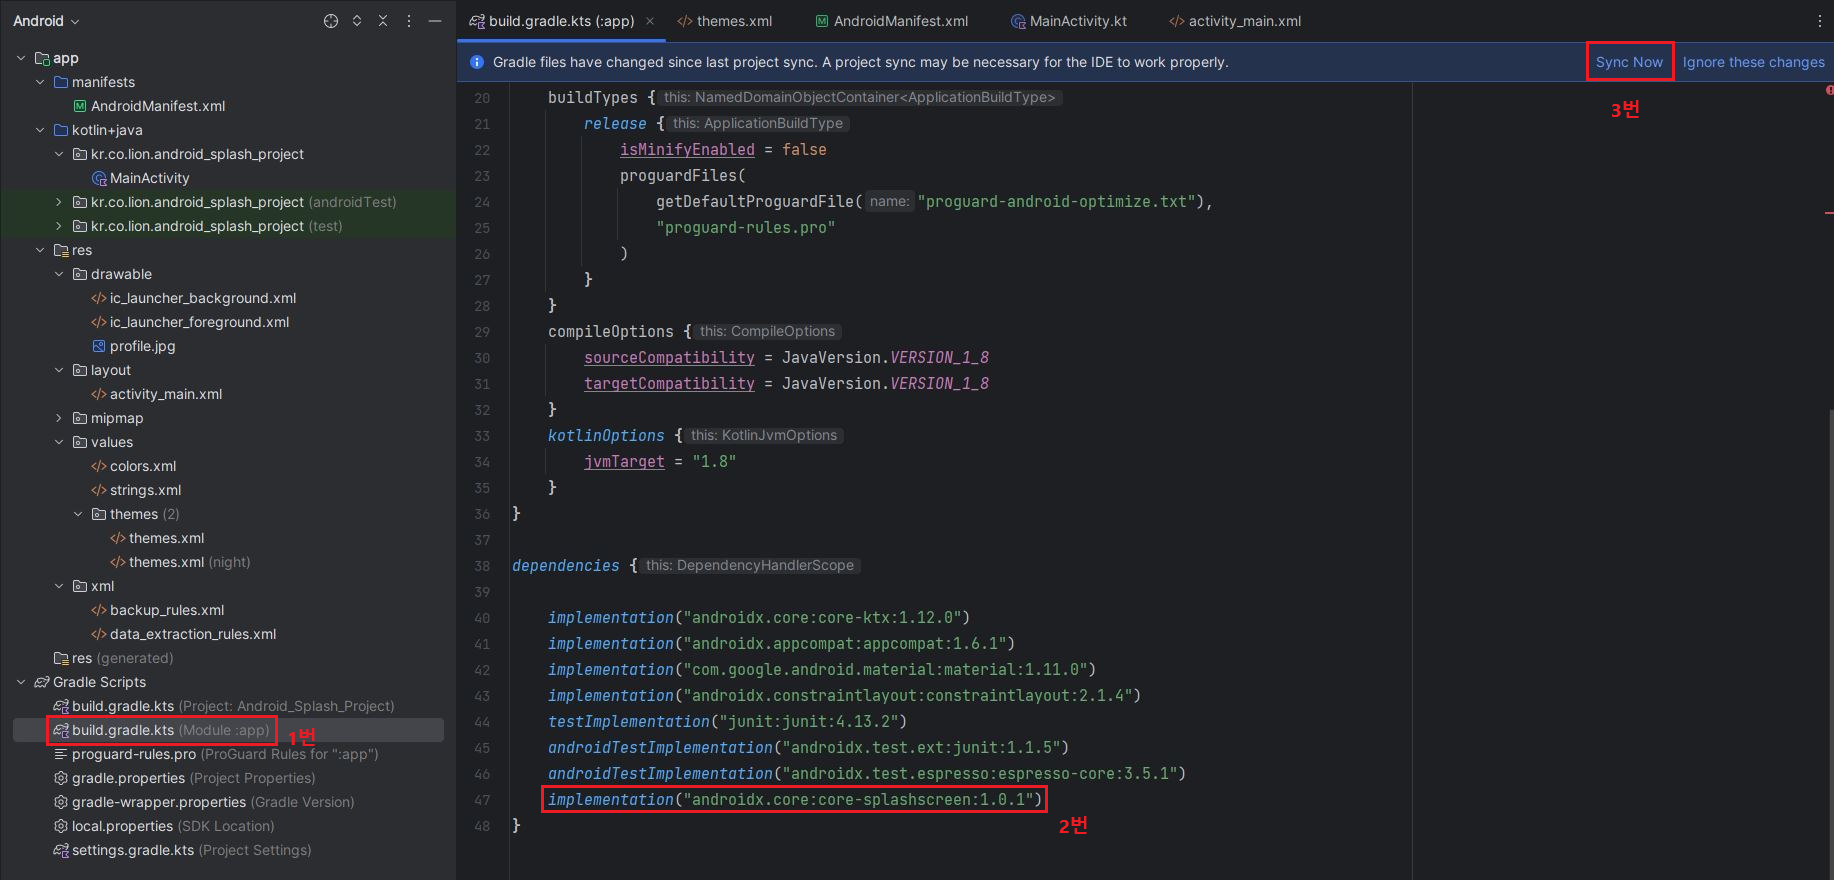Switch to the MainActivity.kt tab
This screenshot has width=1834, height=880.
pos(1069,21)
